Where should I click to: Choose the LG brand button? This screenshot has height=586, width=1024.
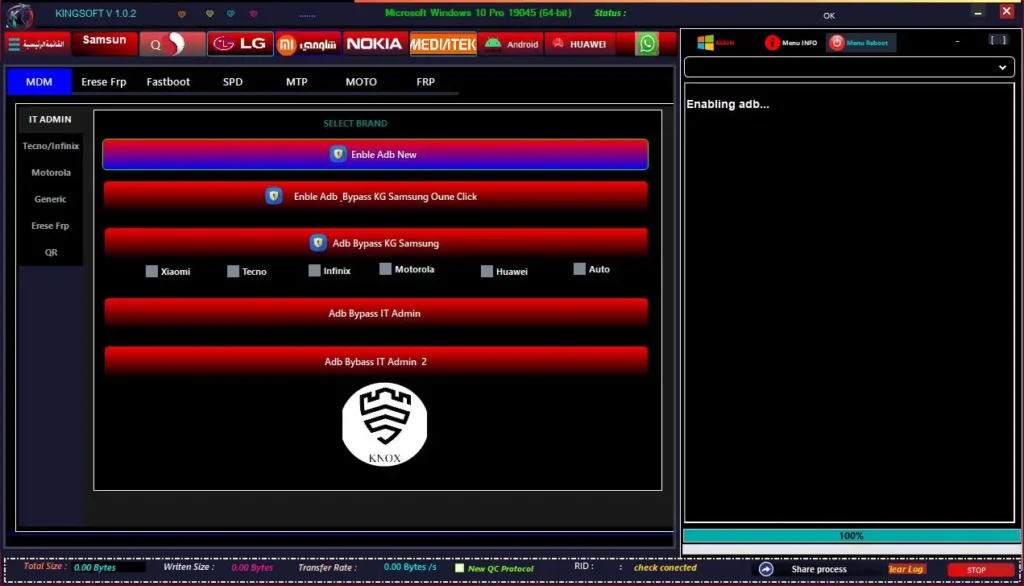click(x=240, y=44)
